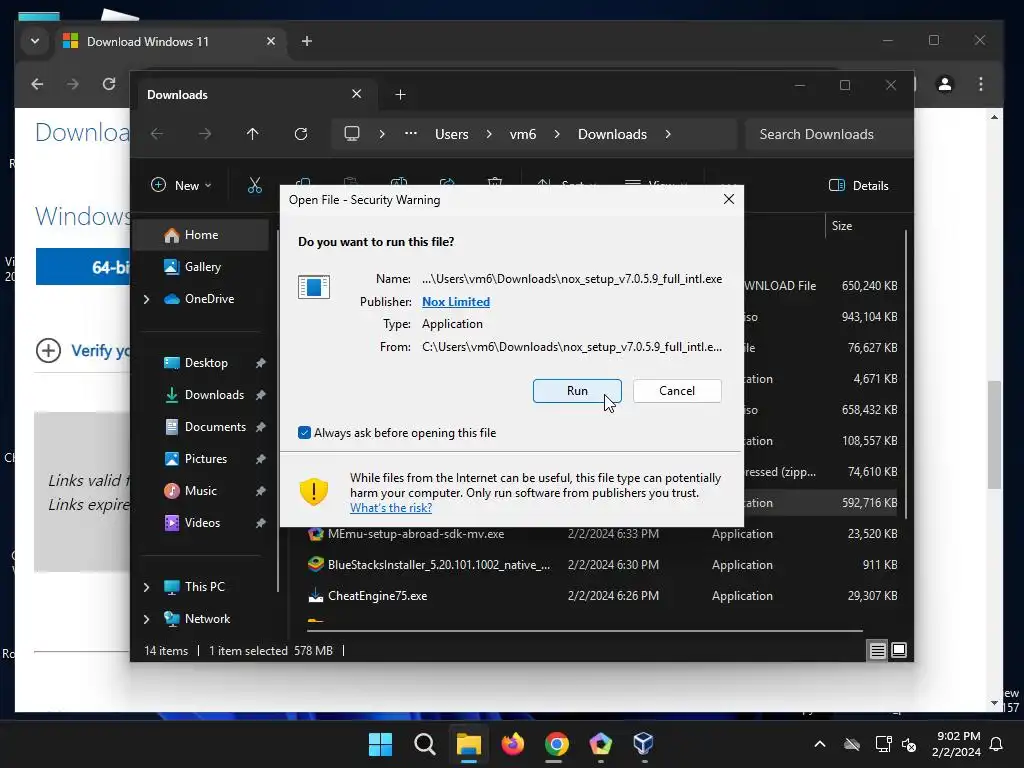The image size is (1024, 768).
Task: Click Users in the breadcrumb path
Action: coord(451,134)
